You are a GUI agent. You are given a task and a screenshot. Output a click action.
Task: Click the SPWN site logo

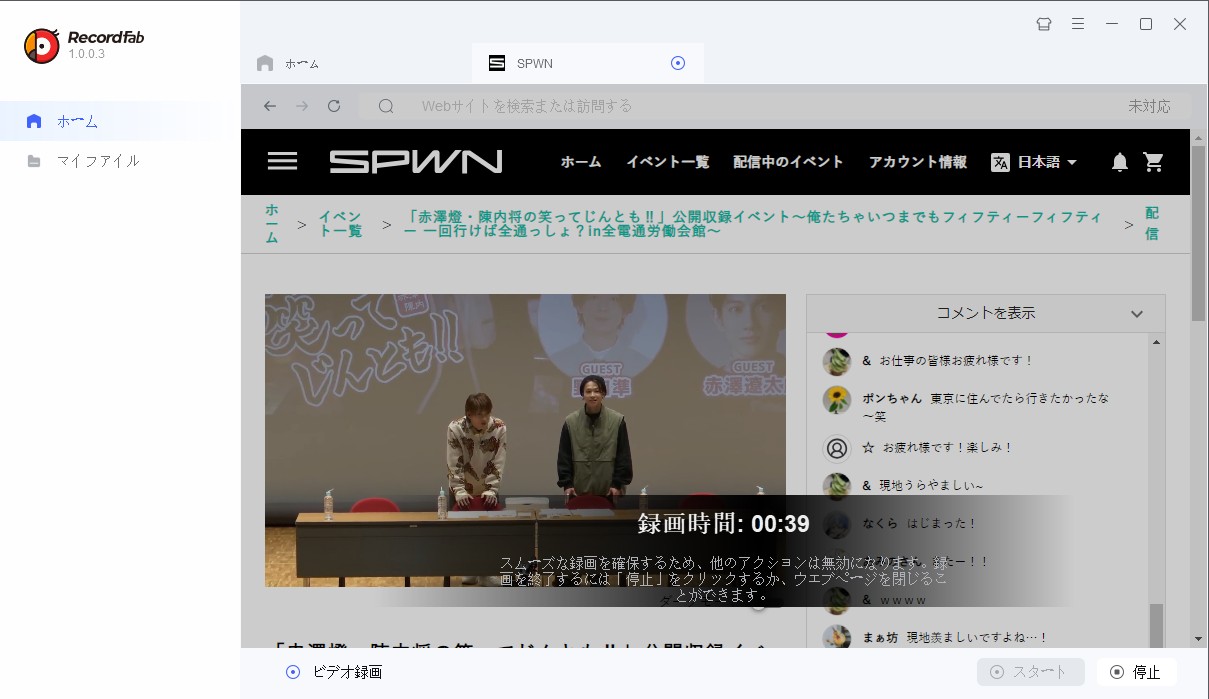pos(416,161)
